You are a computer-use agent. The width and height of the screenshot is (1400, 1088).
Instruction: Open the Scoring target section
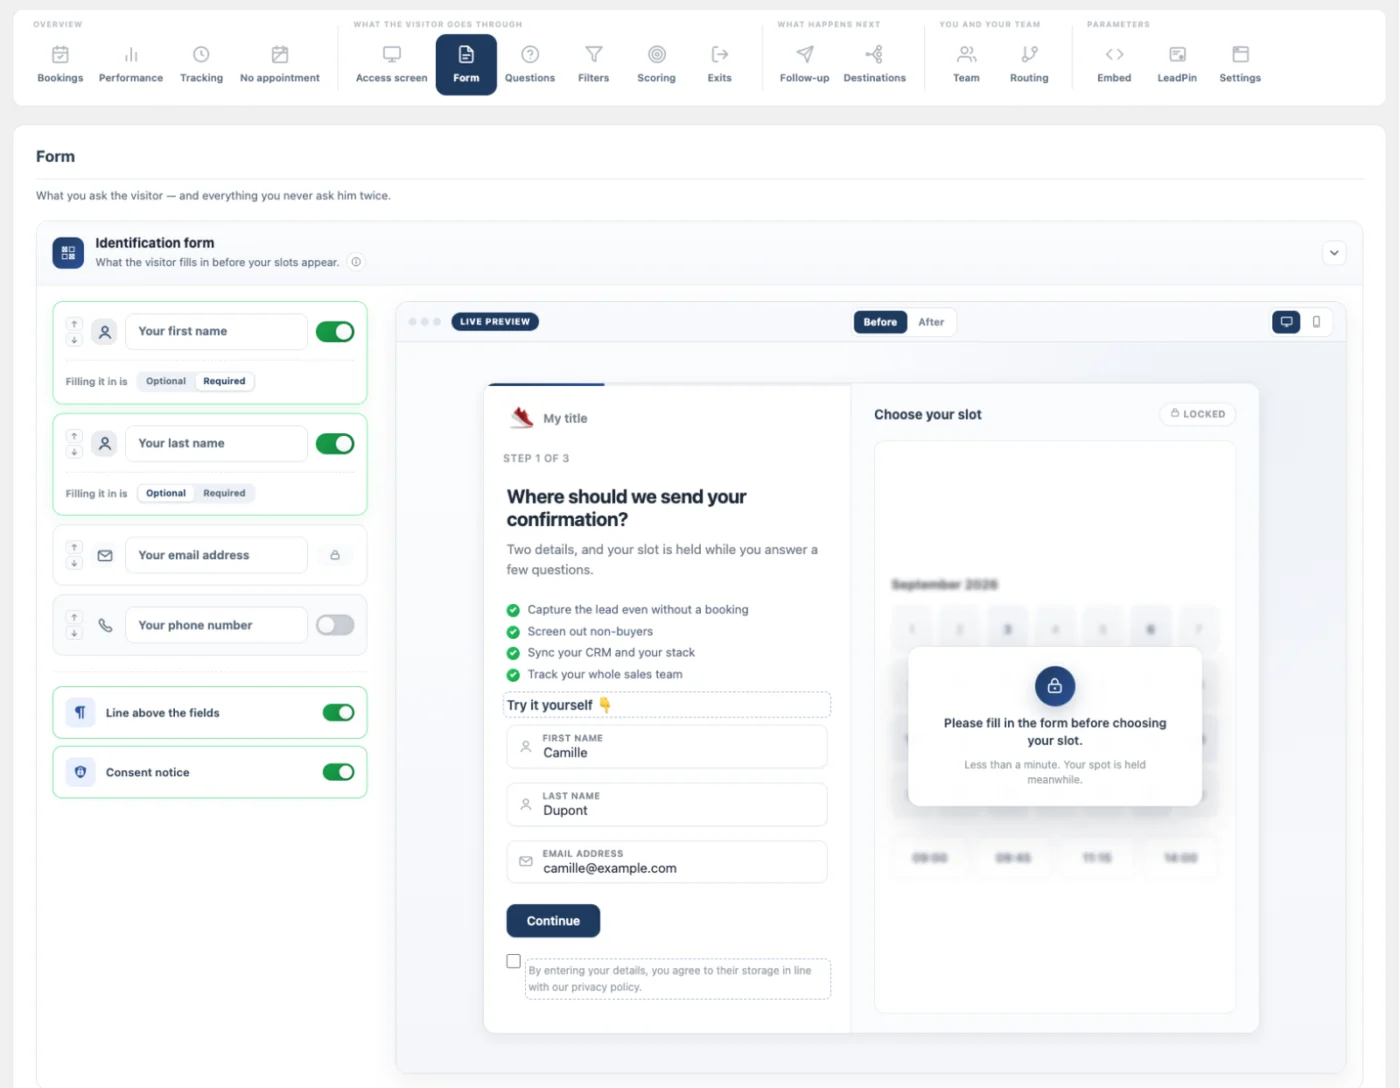tap(657, 64)
